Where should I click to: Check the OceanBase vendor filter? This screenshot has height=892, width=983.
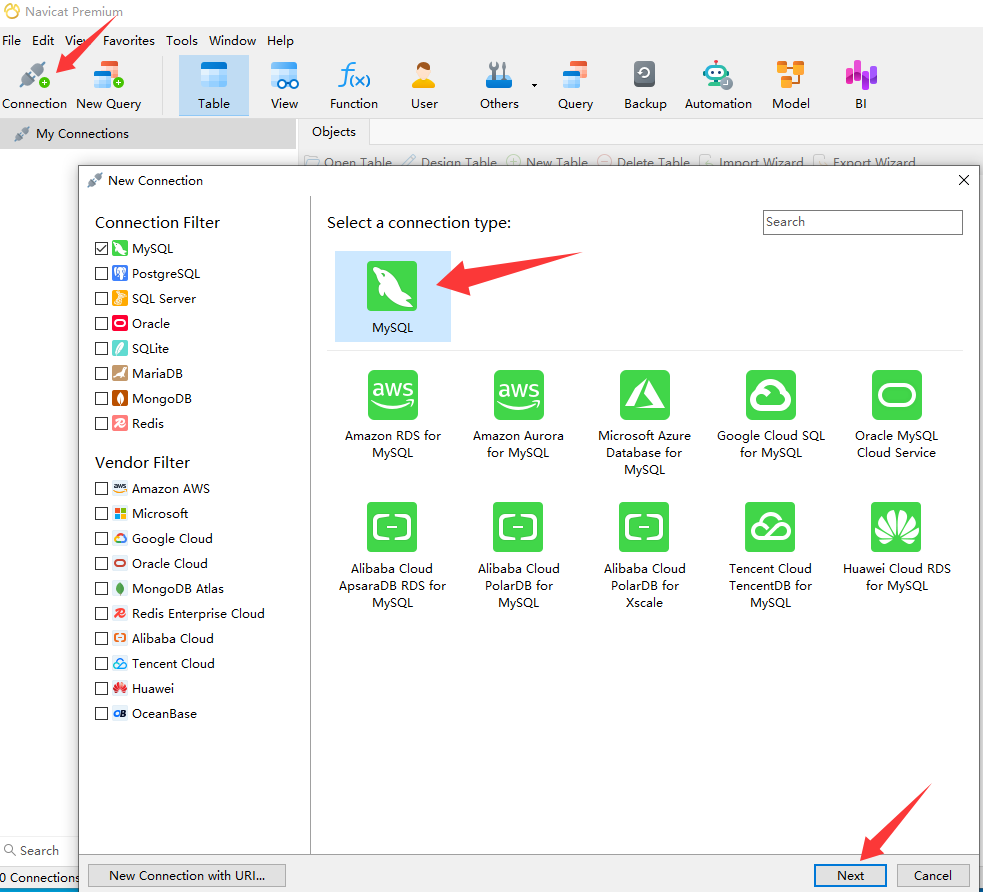tap(102, 713)
